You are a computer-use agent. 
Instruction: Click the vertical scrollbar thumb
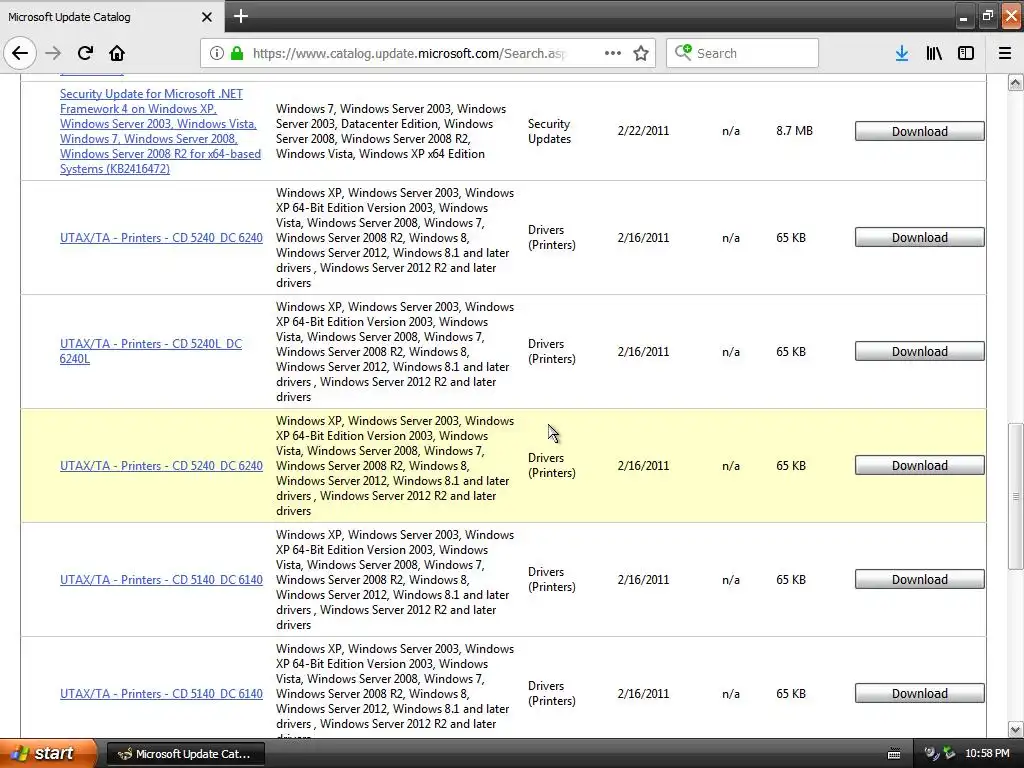click(1015, 496)
